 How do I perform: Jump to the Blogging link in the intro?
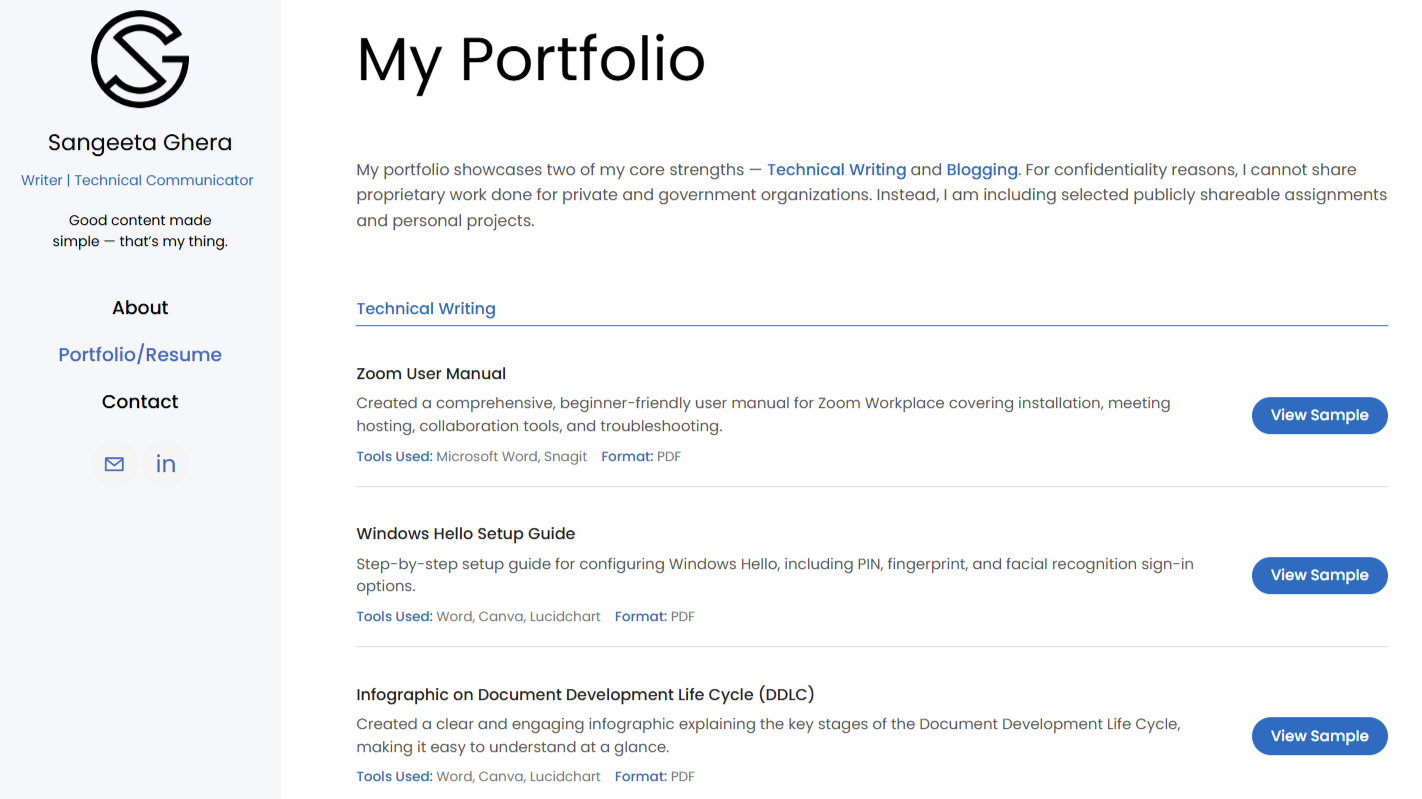point(981,170)
